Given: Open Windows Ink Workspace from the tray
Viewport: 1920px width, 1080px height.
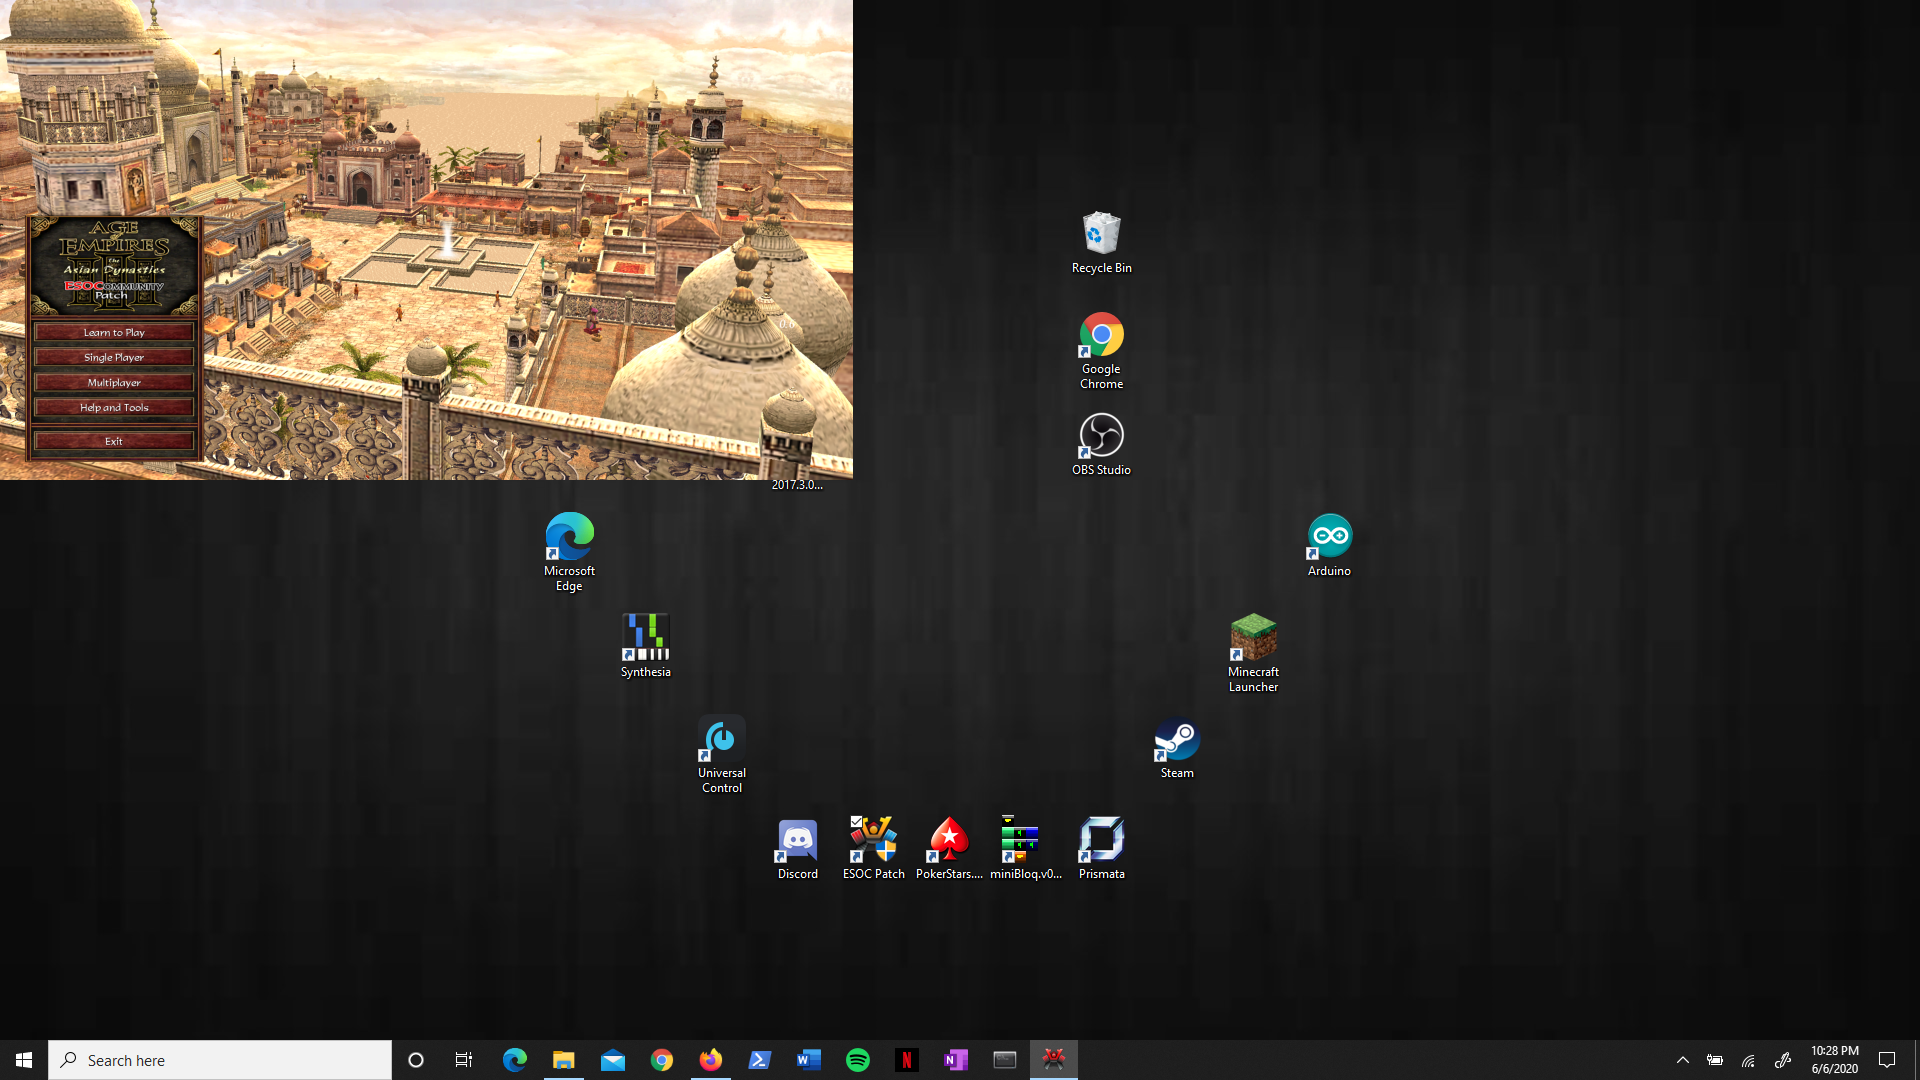Looking at the screenshot, I should [1783, 1060].
